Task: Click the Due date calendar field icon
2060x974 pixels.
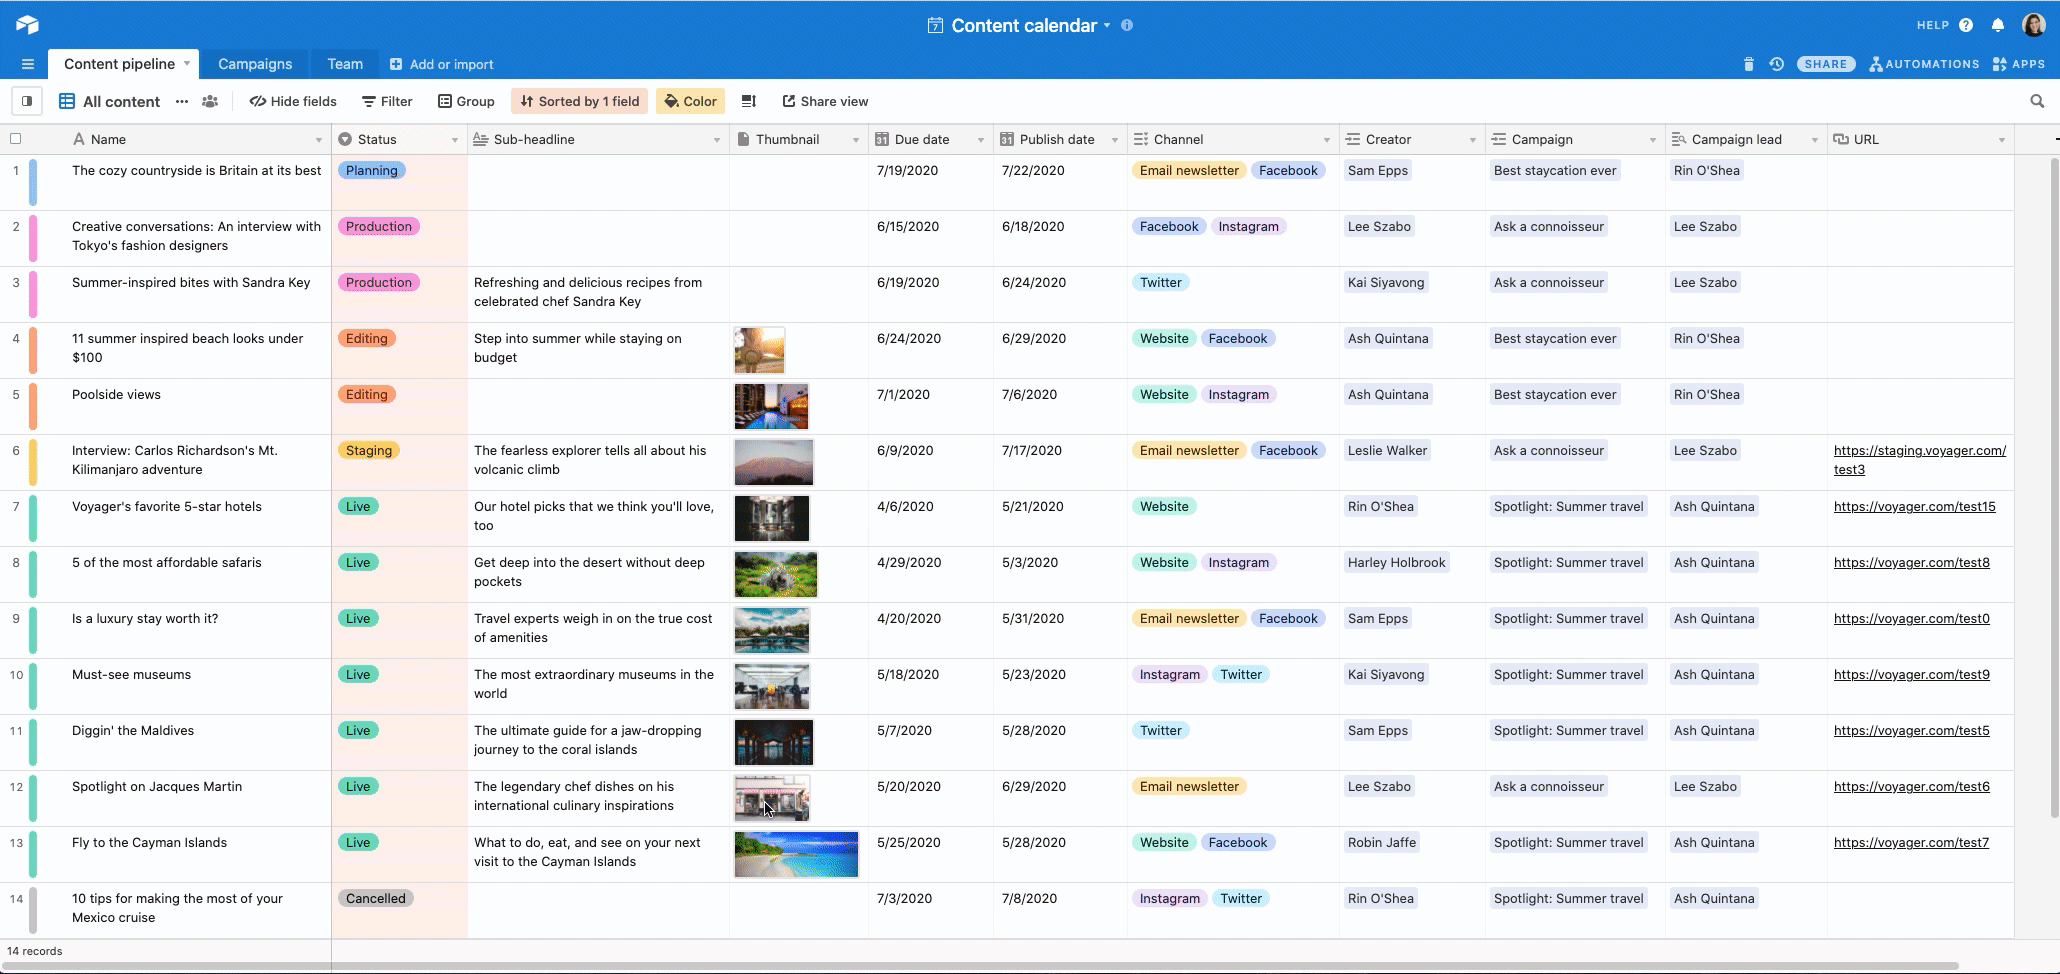Action: pos(882,139)
